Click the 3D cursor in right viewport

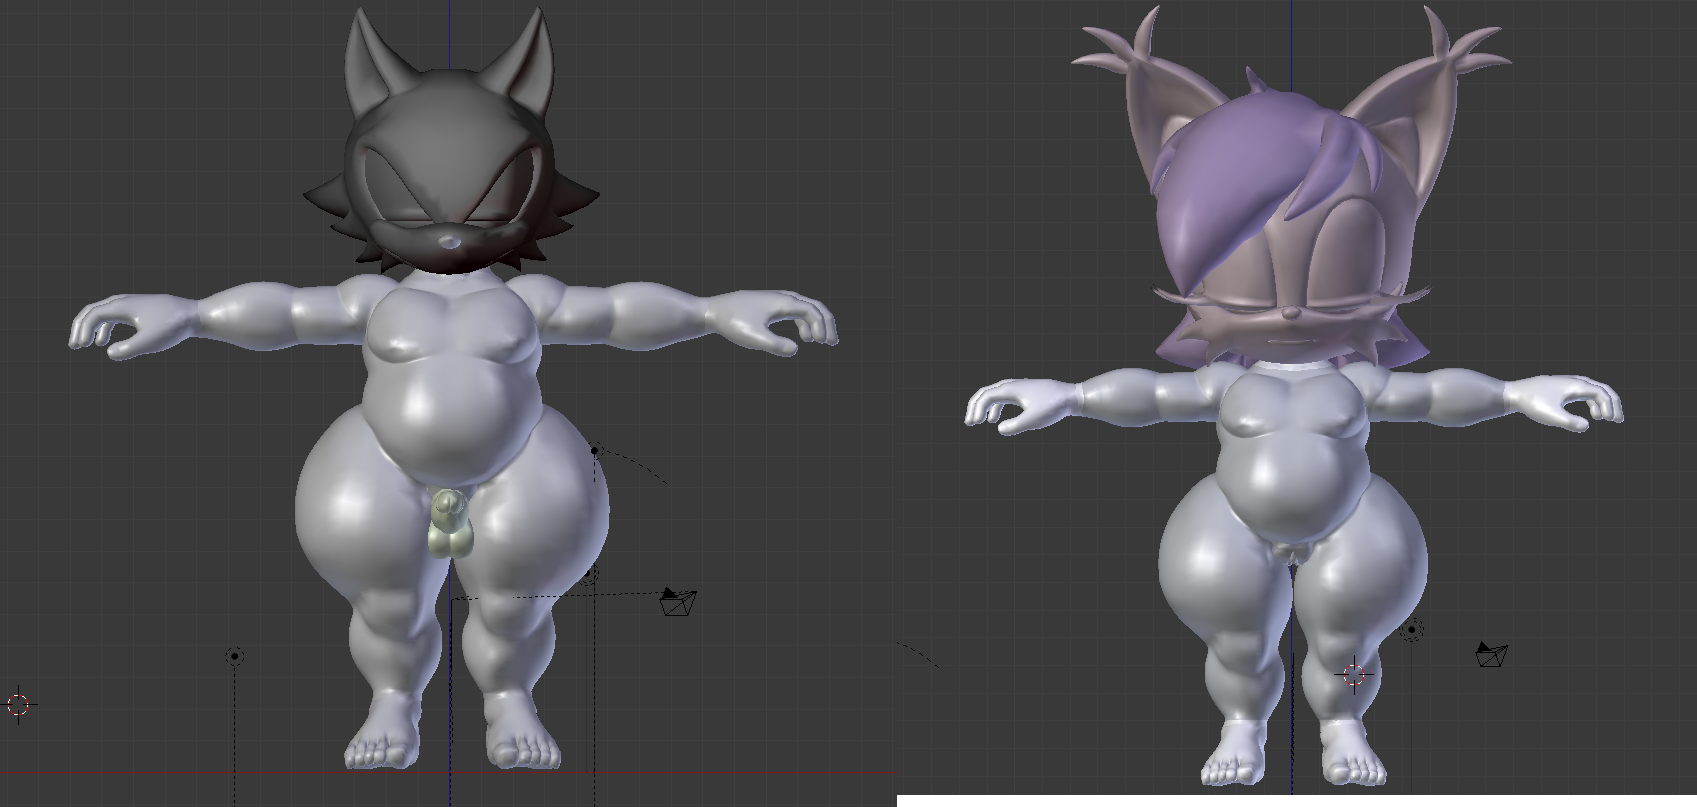pos(1354,675)
